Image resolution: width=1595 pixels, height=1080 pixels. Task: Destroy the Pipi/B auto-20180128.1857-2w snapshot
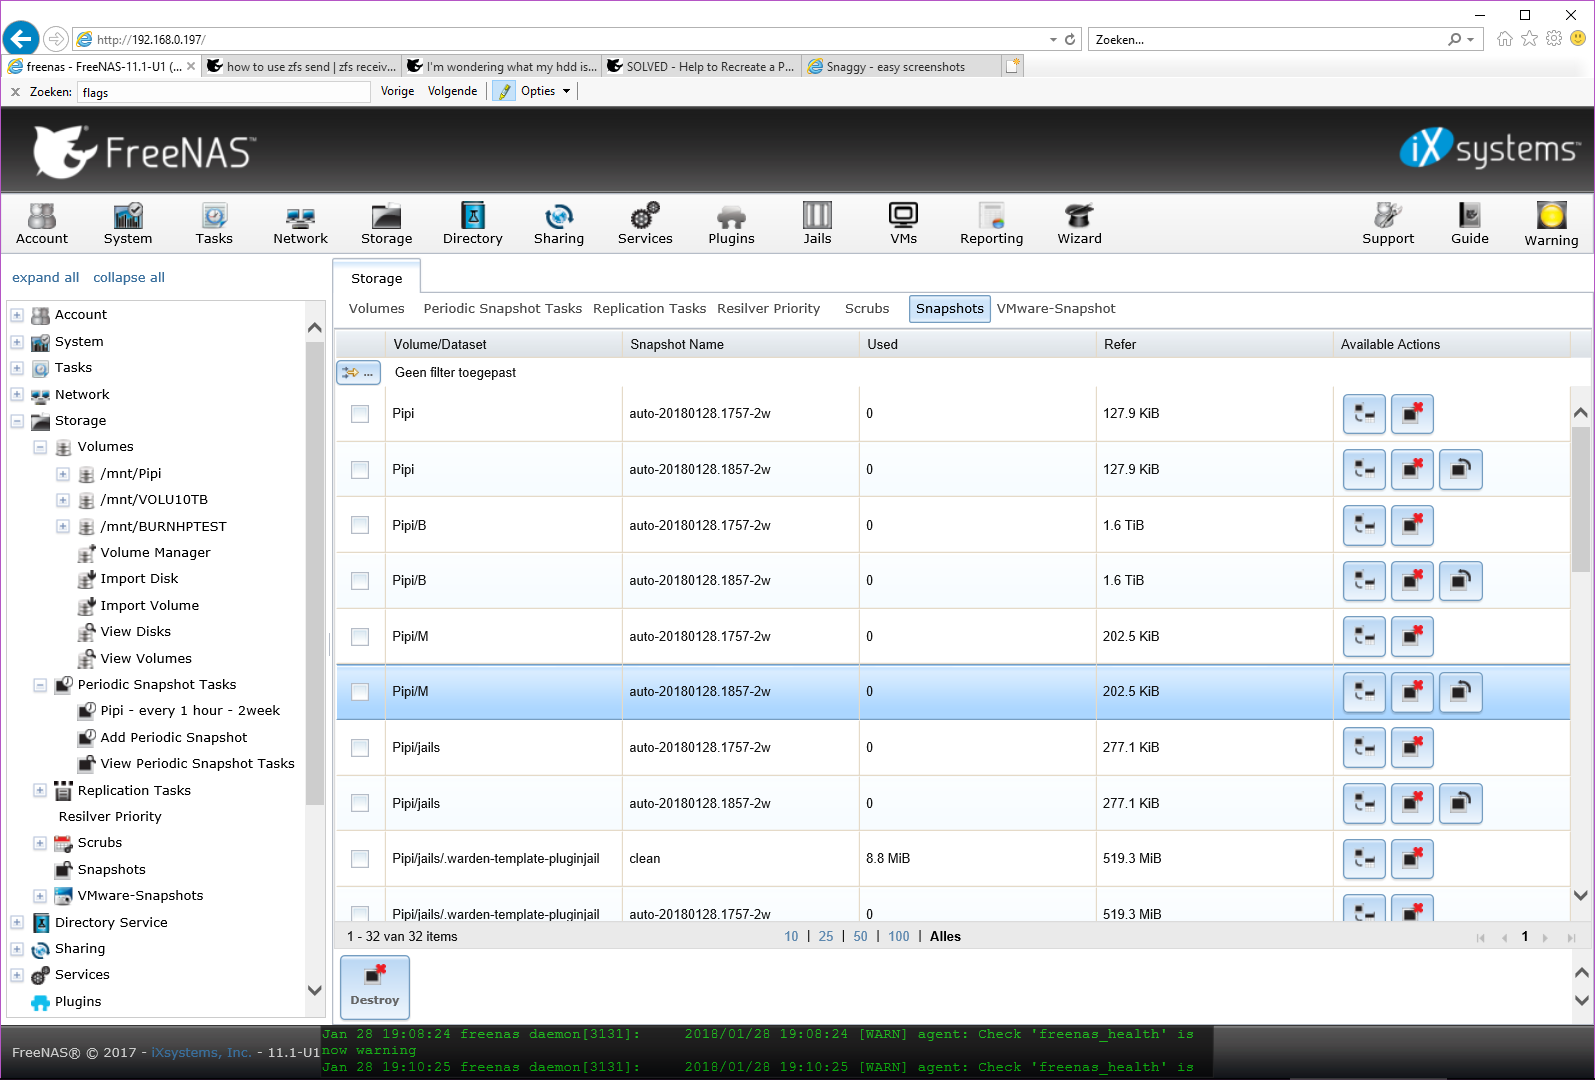pyautogui.click(x=1412, y=581)
